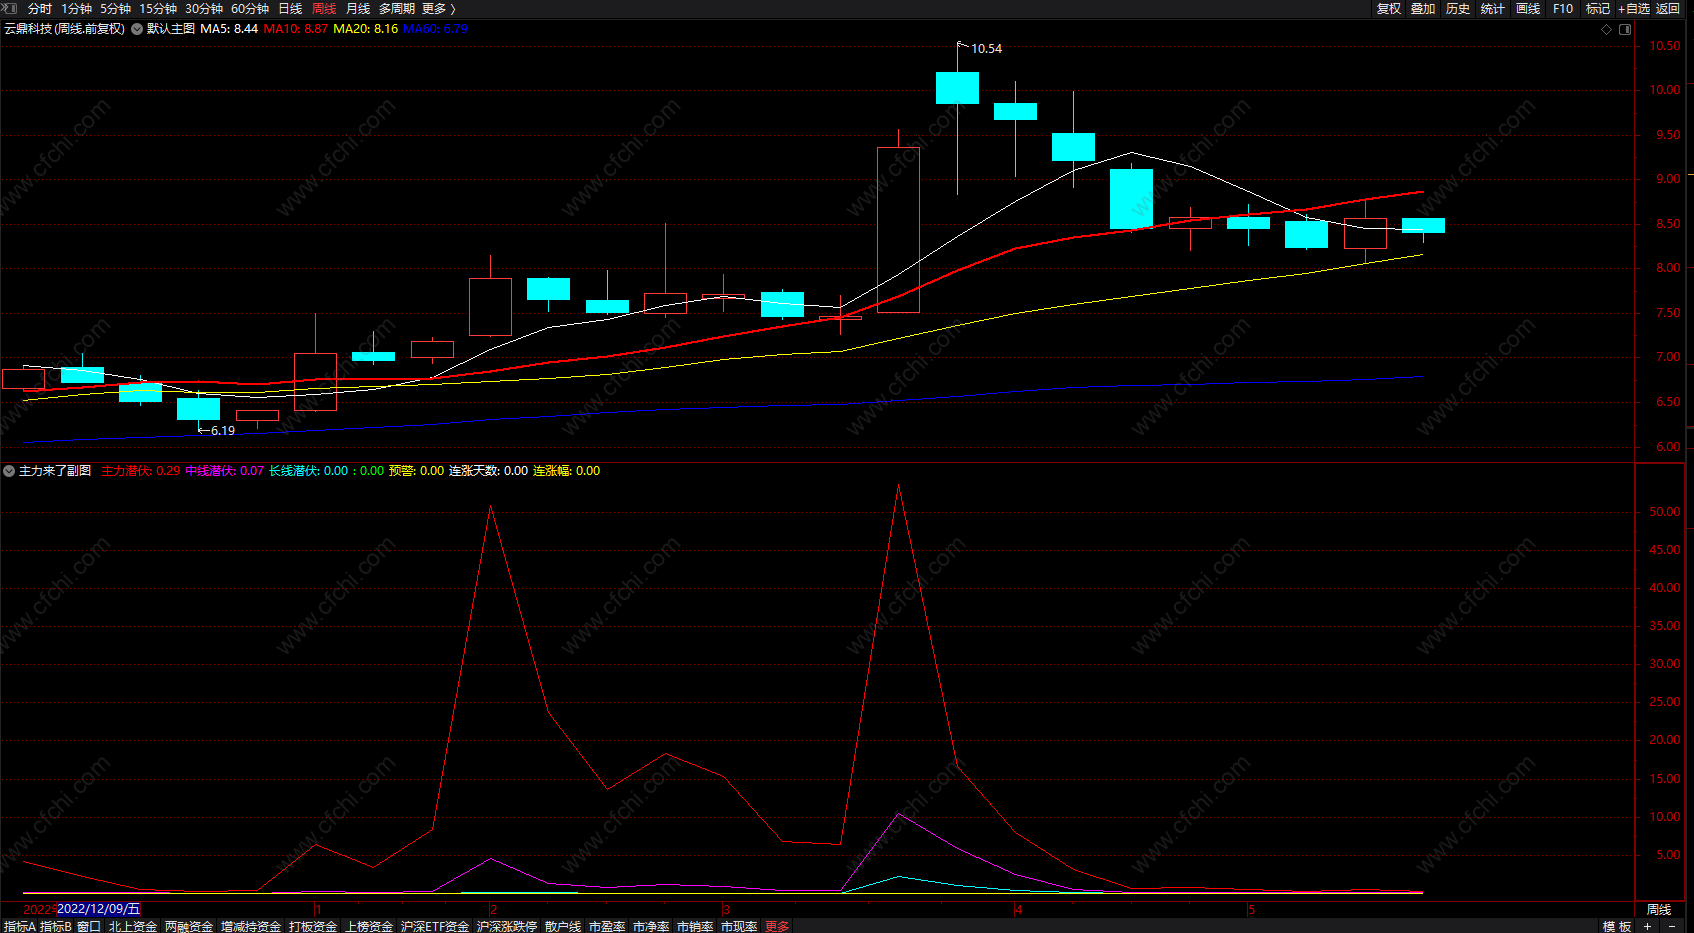Click the 模板 template button
Screen dimensions: 1694x933
1617,927
